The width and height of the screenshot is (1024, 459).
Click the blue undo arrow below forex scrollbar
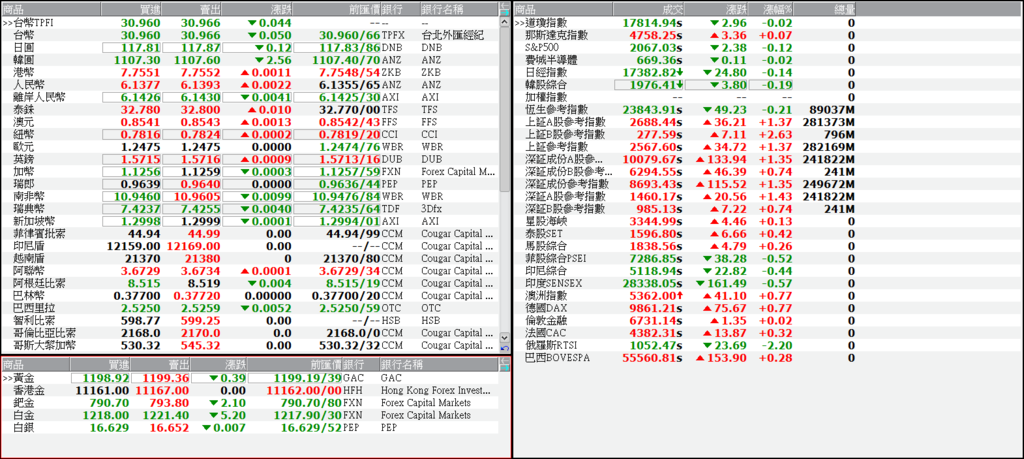505,348
